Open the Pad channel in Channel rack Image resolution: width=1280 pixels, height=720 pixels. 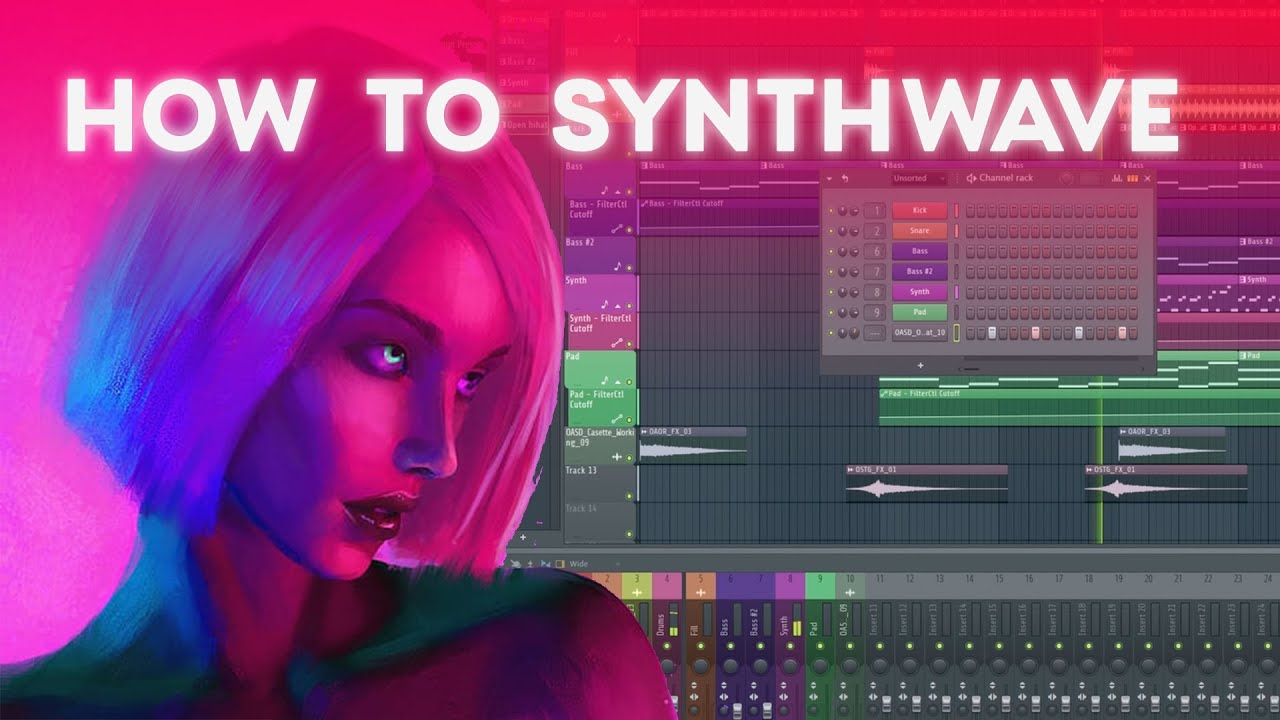(920, 312)
